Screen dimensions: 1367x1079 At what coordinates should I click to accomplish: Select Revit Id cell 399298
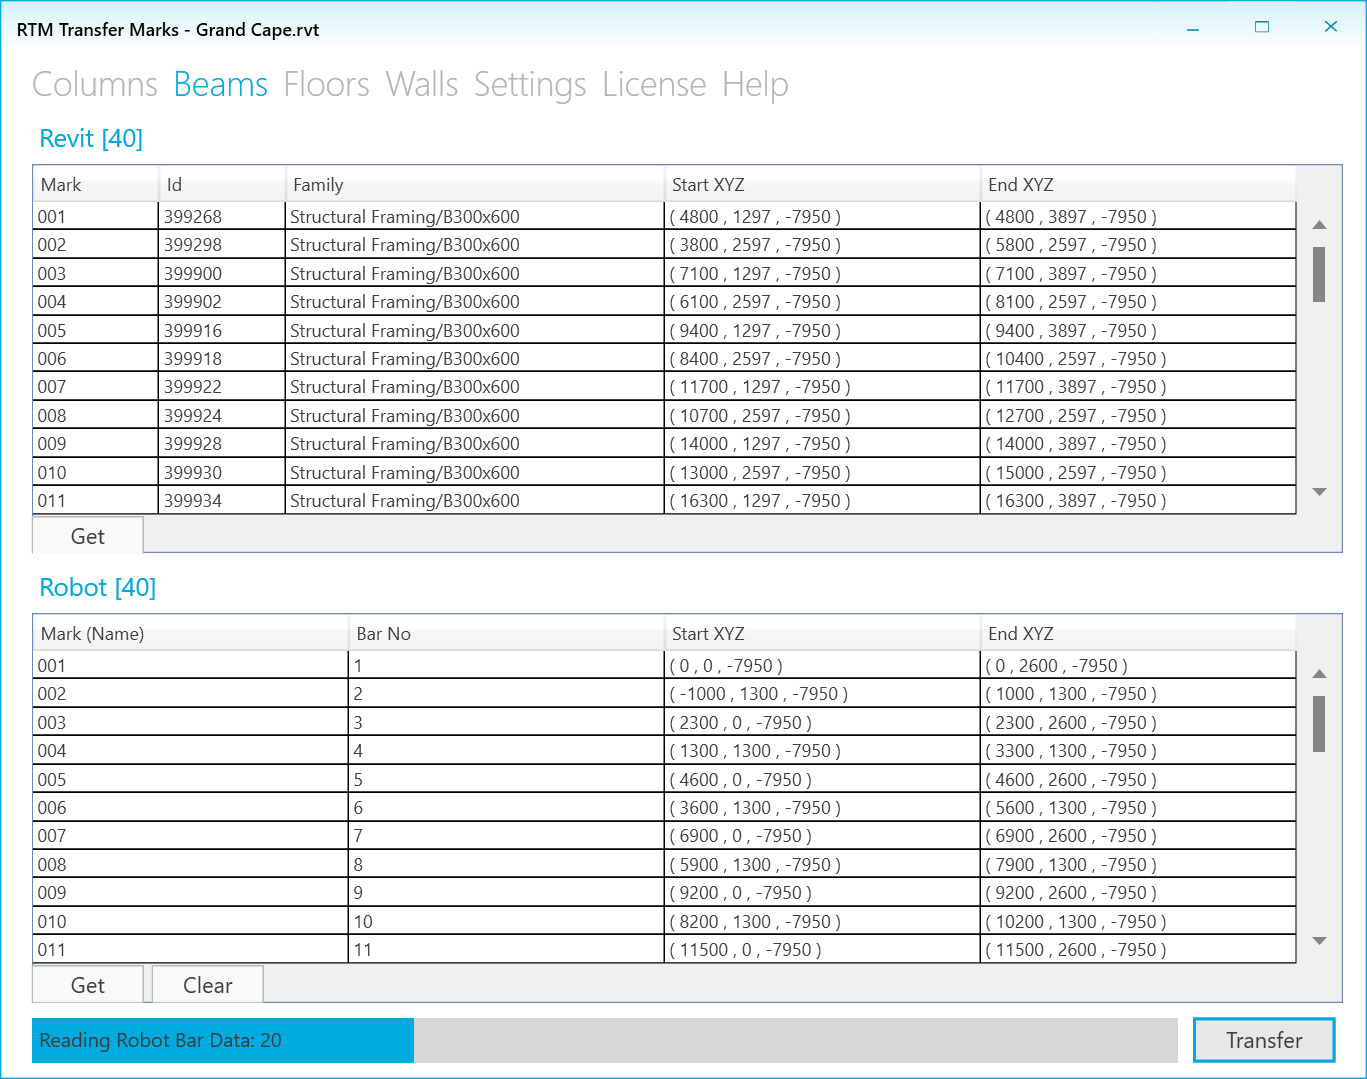tap(222, 245)
